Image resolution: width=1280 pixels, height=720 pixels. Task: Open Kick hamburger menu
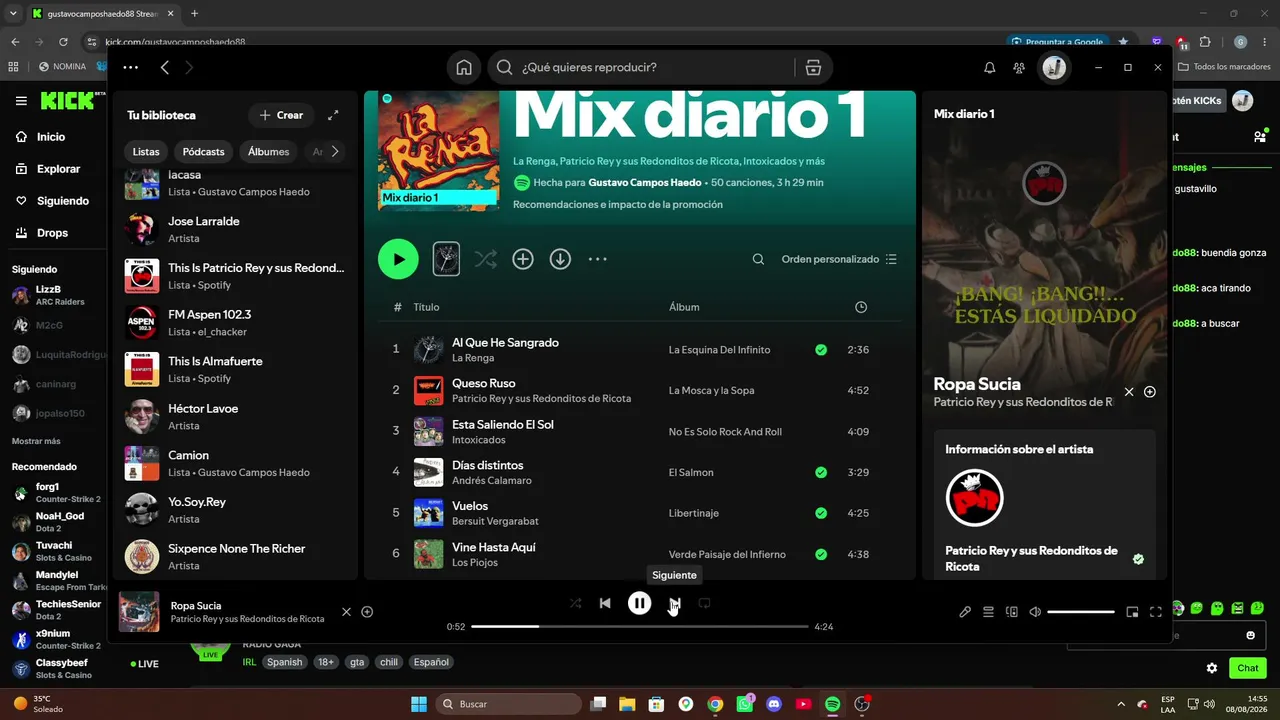[x=21, y=101]
